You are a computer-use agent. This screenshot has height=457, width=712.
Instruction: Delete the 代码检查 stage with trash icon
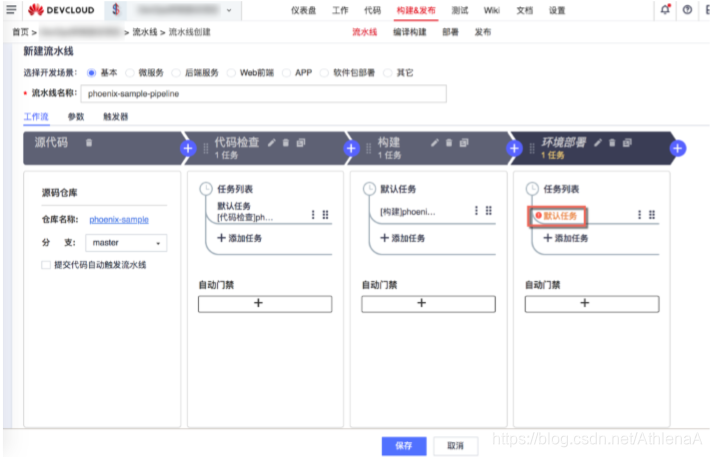[x=286, y=143]
